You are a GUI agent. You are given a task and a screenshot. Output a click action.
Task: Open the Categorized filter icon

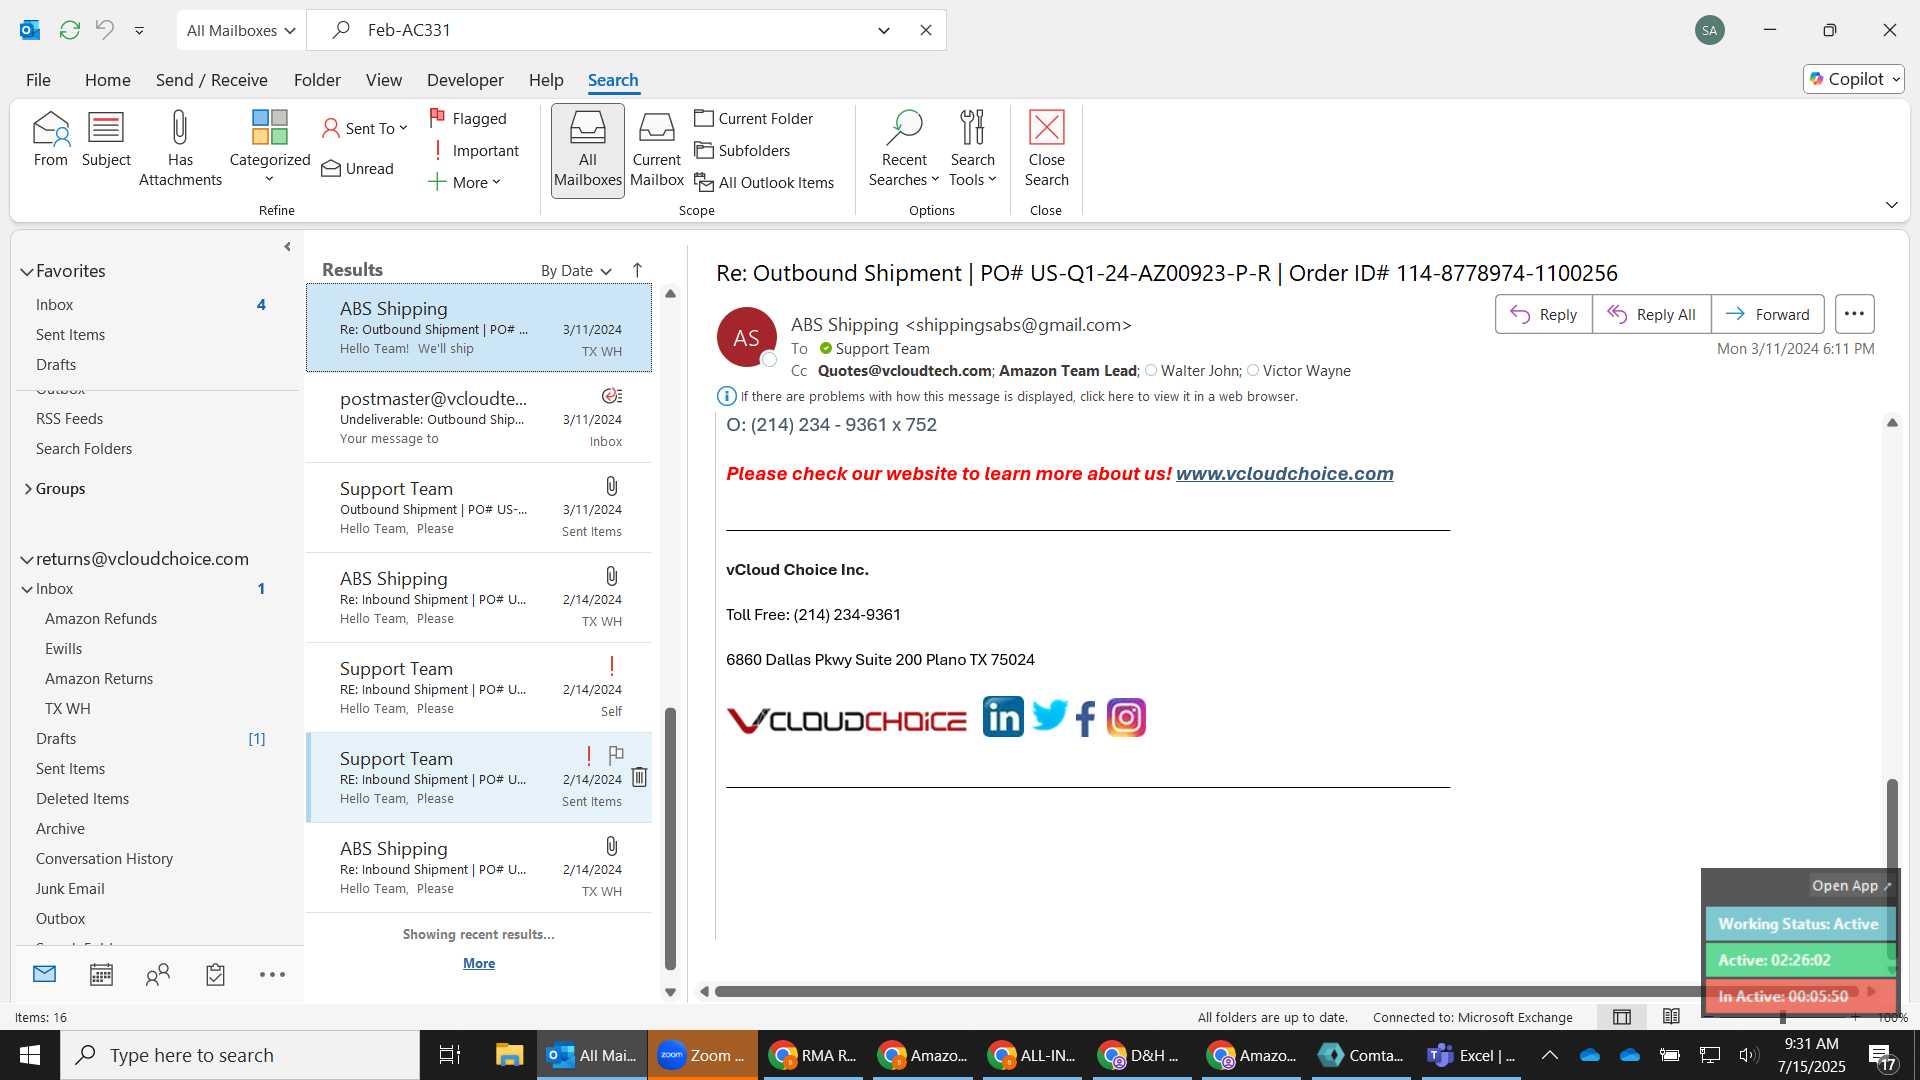[270, 146]
